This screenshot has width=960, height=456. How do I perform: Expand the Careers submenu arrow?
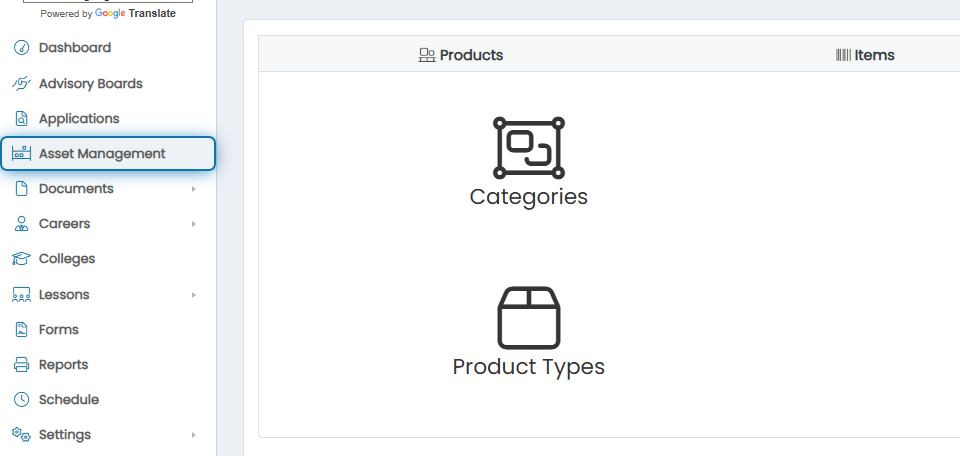click(193, 224)
